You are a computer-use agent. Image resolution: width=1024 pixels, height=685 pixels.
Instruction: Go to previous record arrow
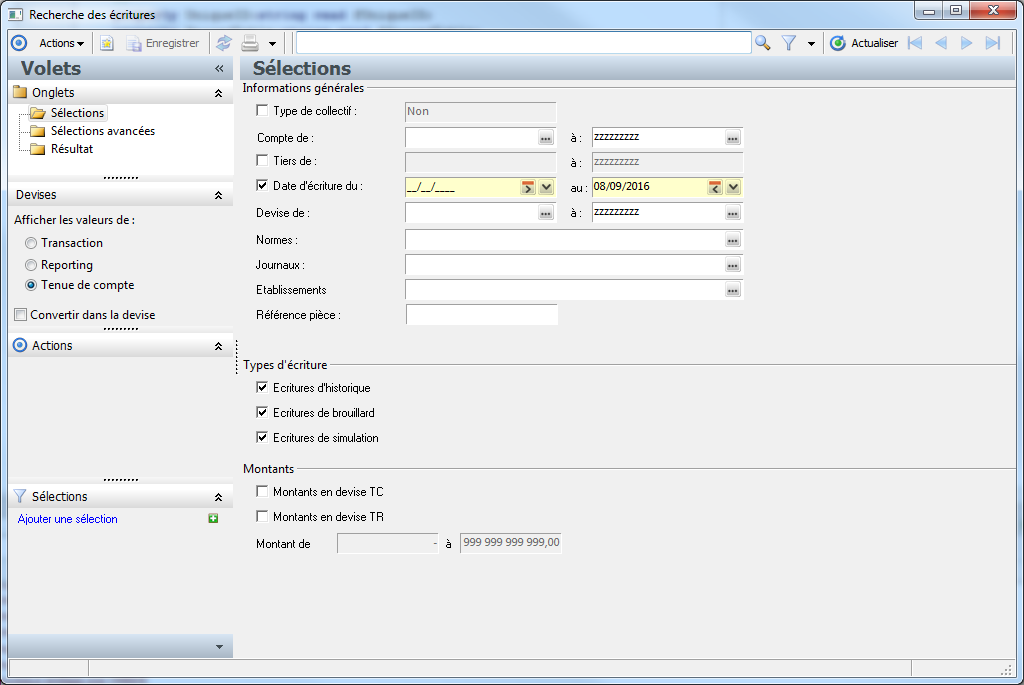click(x=941, y=43)
